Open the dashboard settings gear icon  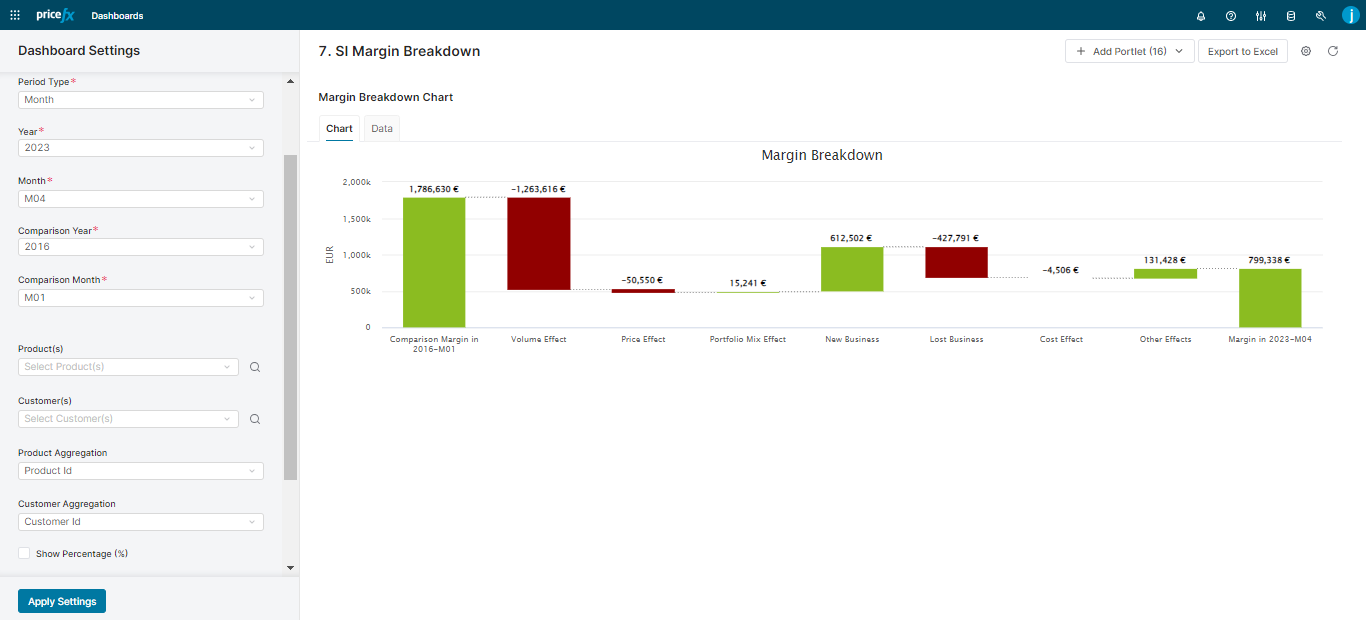(x=1306, y=50)
